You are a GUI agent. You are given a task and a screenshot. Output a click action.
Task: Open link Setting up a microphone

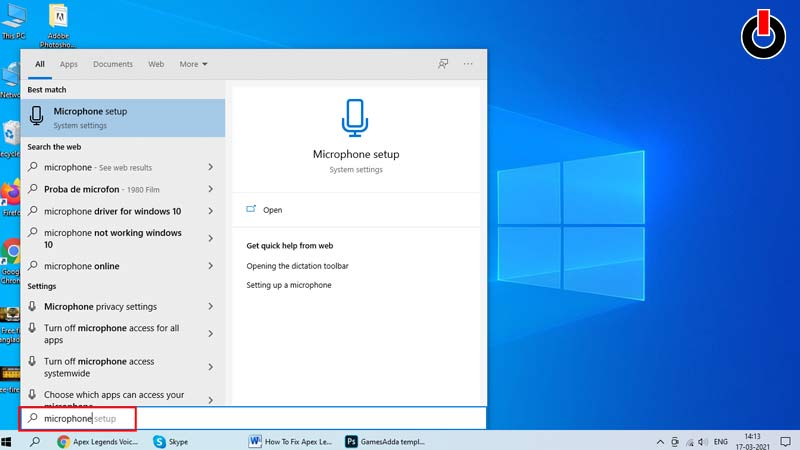289,285
